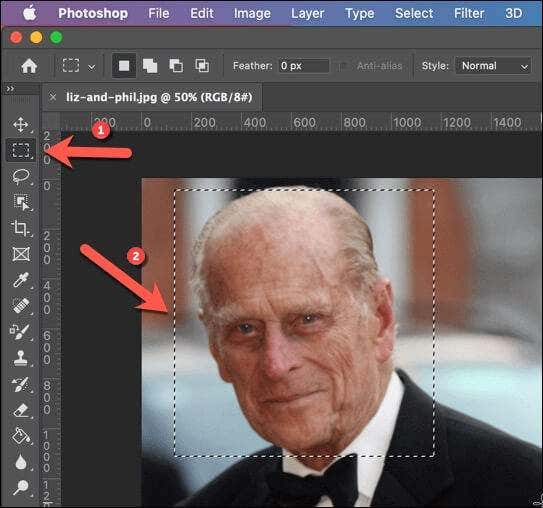
Task: Choose Intersect with selection mode
Action: pyautogui.click(x=202, y=66)
